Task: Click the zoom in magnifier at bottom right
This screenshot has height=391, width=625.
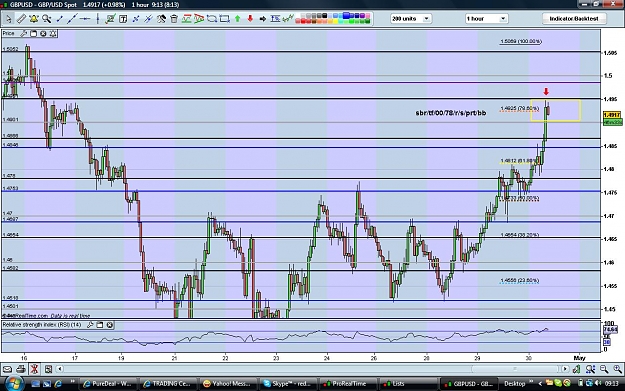Action: 617,369
